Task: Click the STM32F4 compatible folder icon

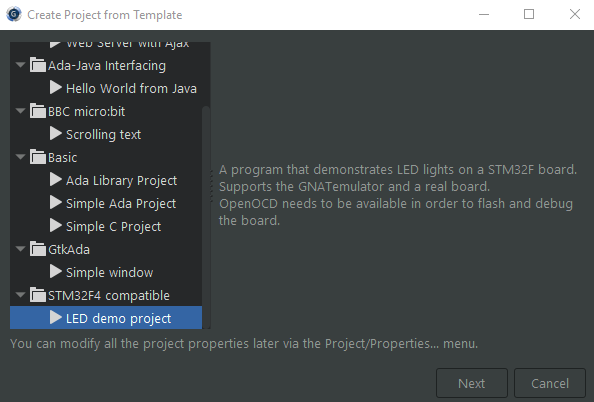Action: click(38, 295)
